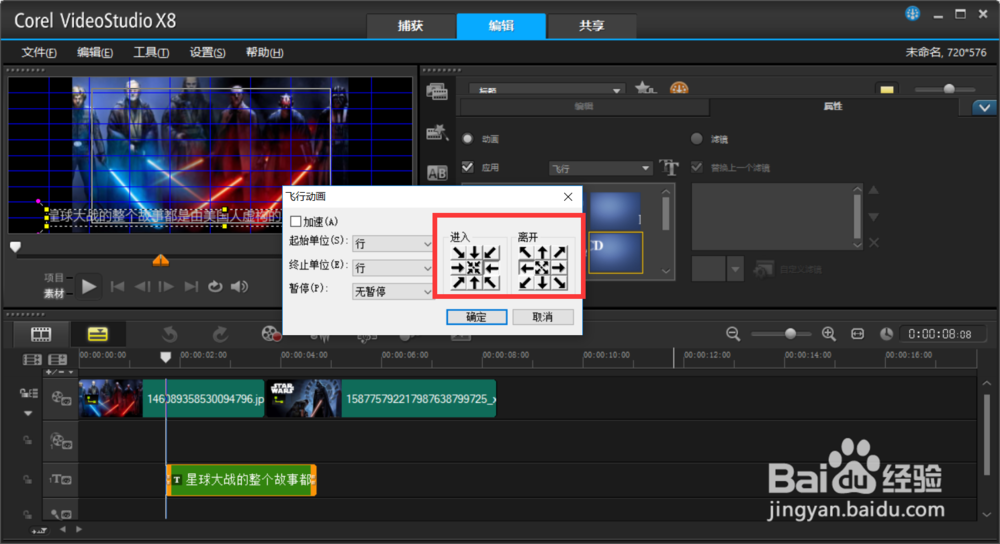Select the enter-from-right left arrow under 进入
The image size is (1000, 544).
[490, 268]
